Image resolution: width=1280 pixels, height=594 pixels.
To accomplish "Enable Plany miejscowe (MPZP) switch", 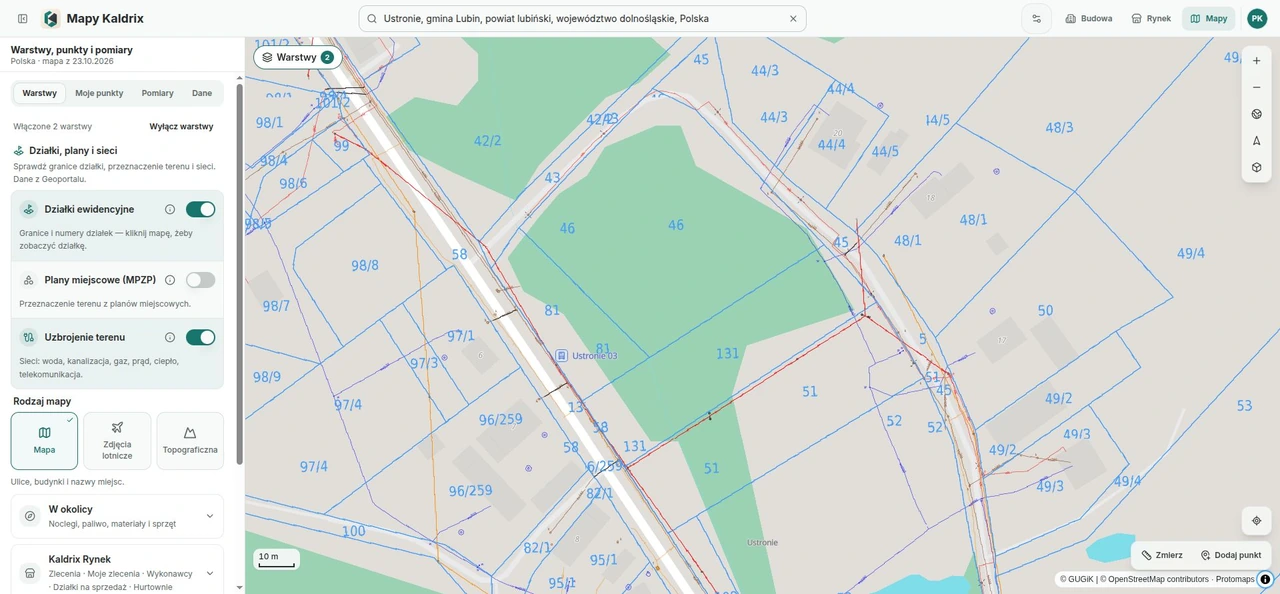I will pos(200,280).
